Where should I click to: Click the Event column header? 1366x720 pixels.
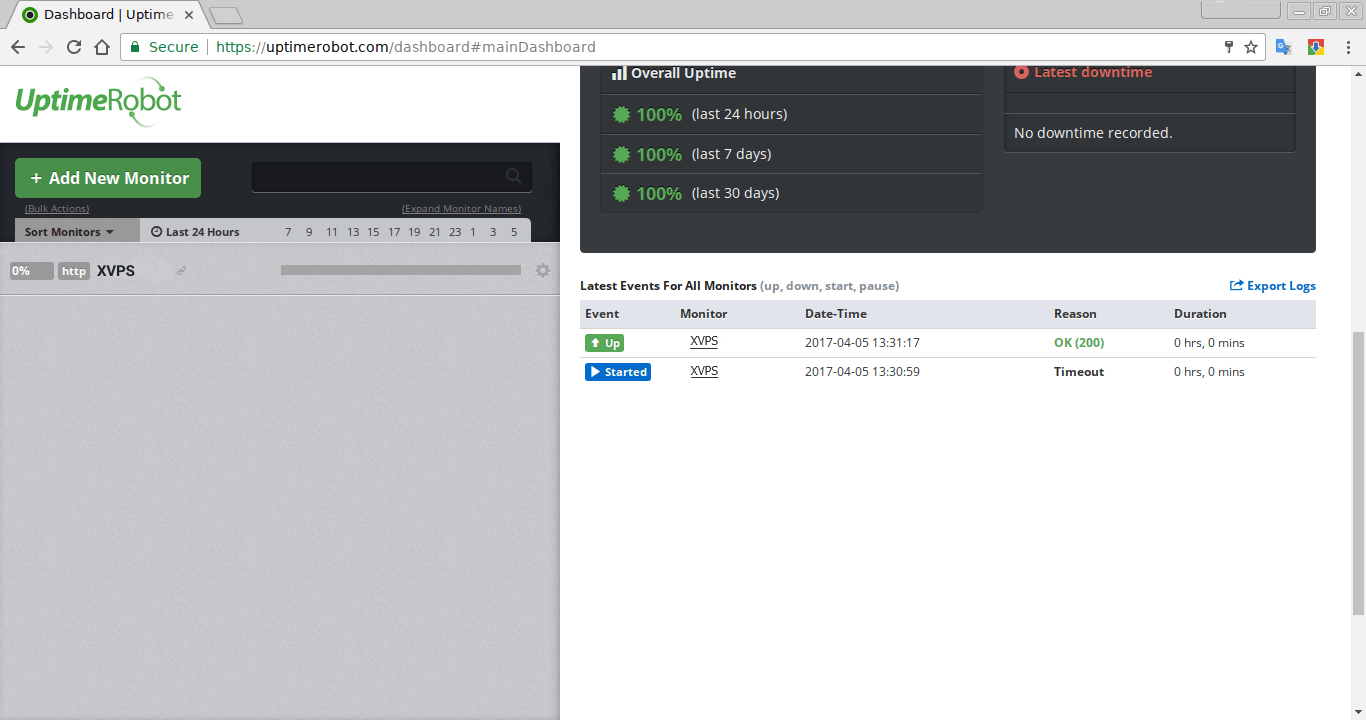pyautogui.click(x=602, y=314)
